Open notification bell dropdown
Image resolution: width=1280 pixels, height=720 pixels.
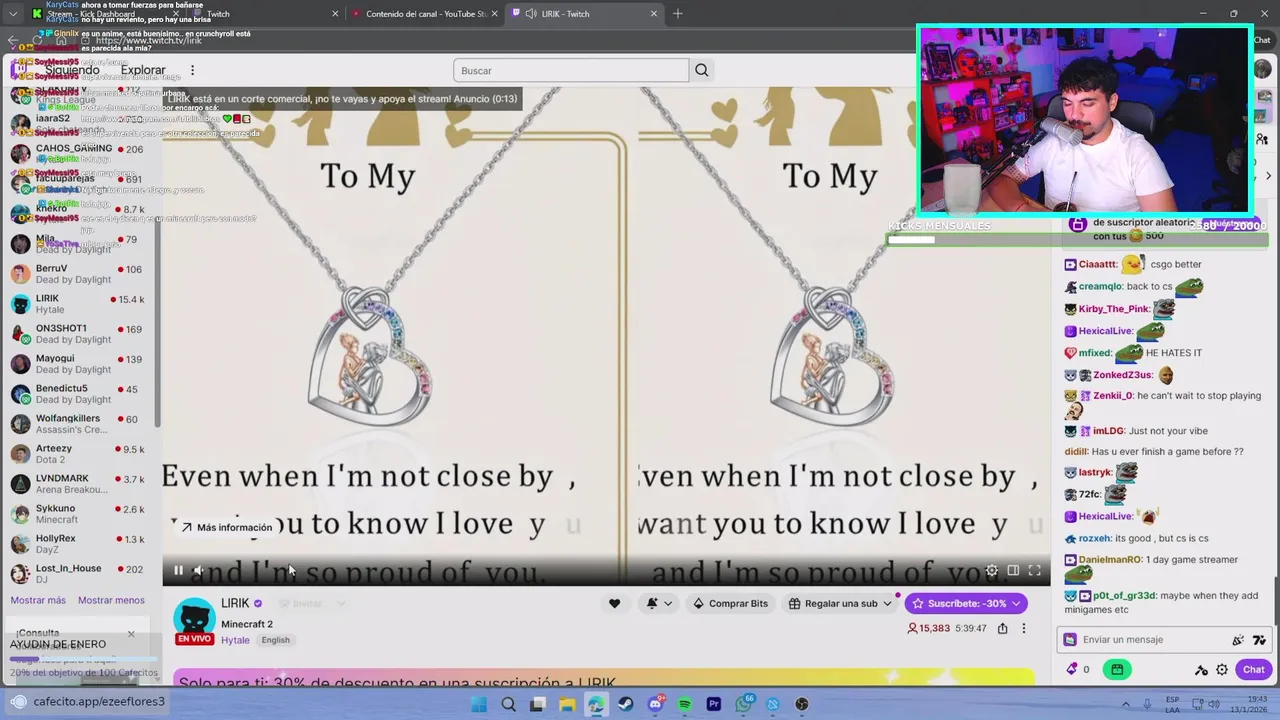tap(659, 603)
